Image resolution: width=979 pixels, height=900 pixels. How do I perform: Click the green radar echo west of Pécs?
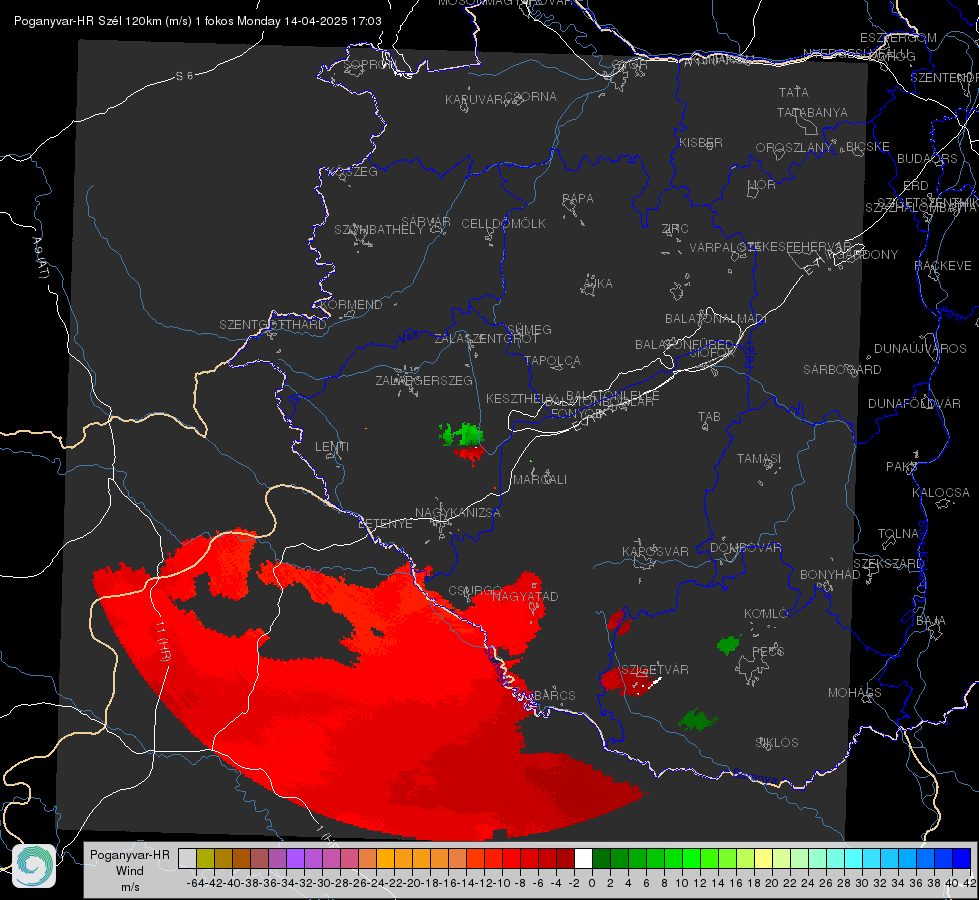(x=728, y=645)
